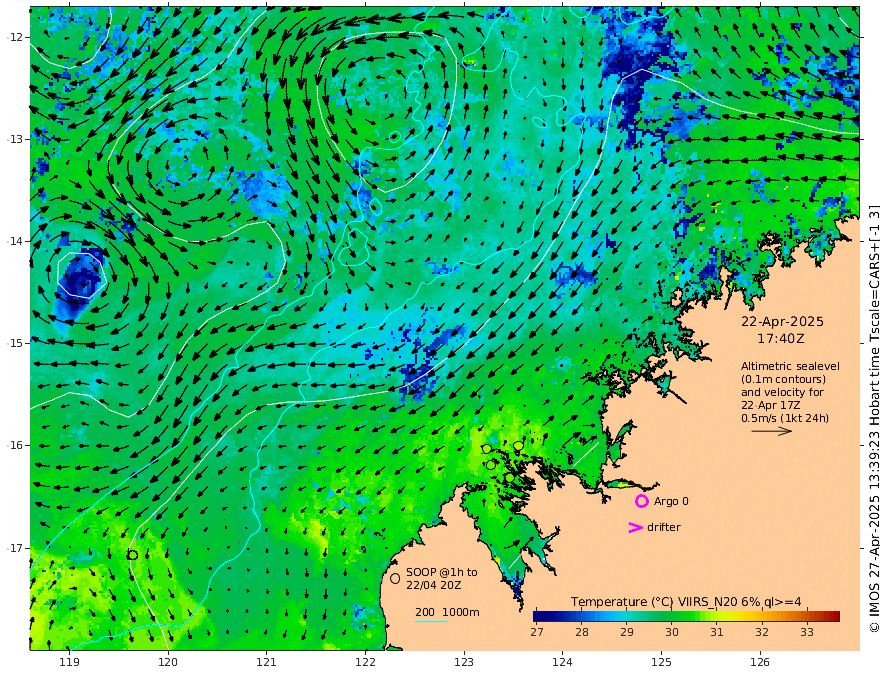Viewport: 880px width, 680px height.
Task: Click colorbar tick label 28
Action: (x=582, y=632)
